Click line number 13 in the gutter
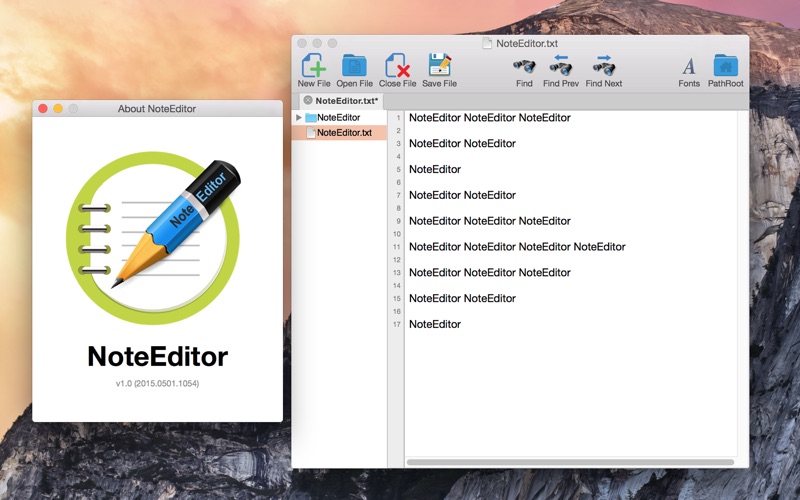This screenshot has height=500, width=800. point(397,273)
